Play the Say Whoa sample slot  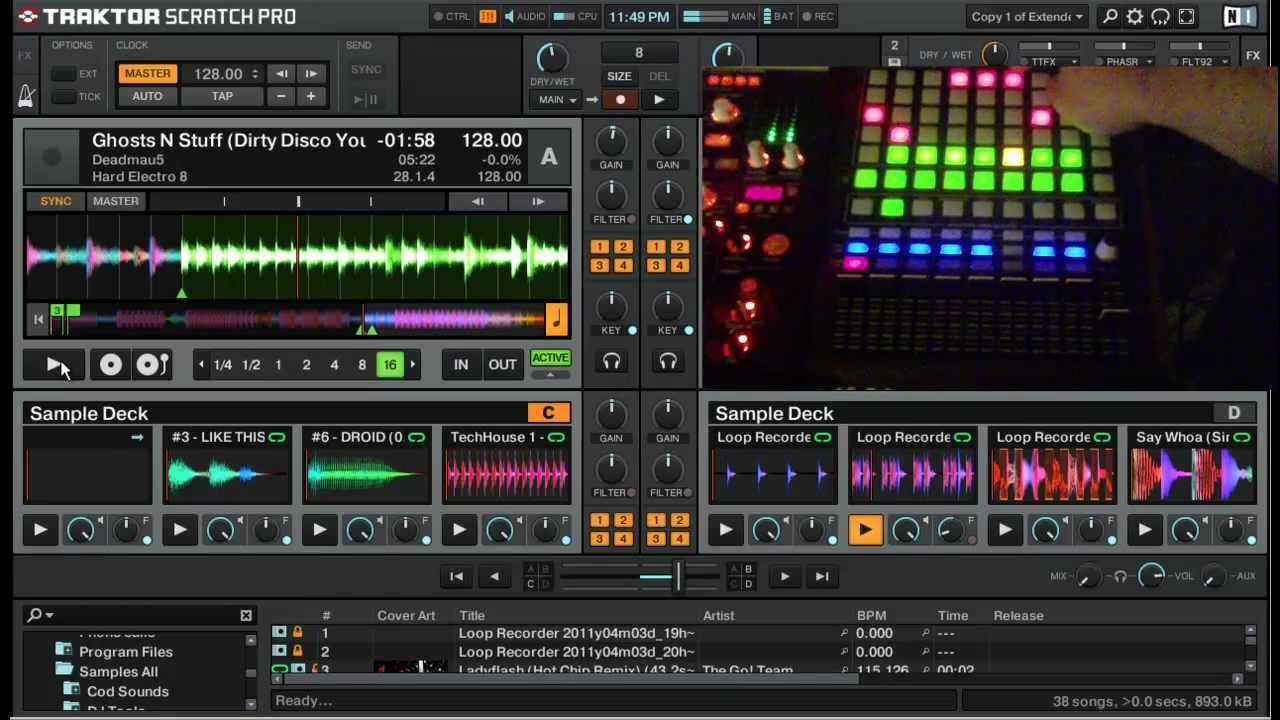pyautogui.click(x=1144, y=530)
